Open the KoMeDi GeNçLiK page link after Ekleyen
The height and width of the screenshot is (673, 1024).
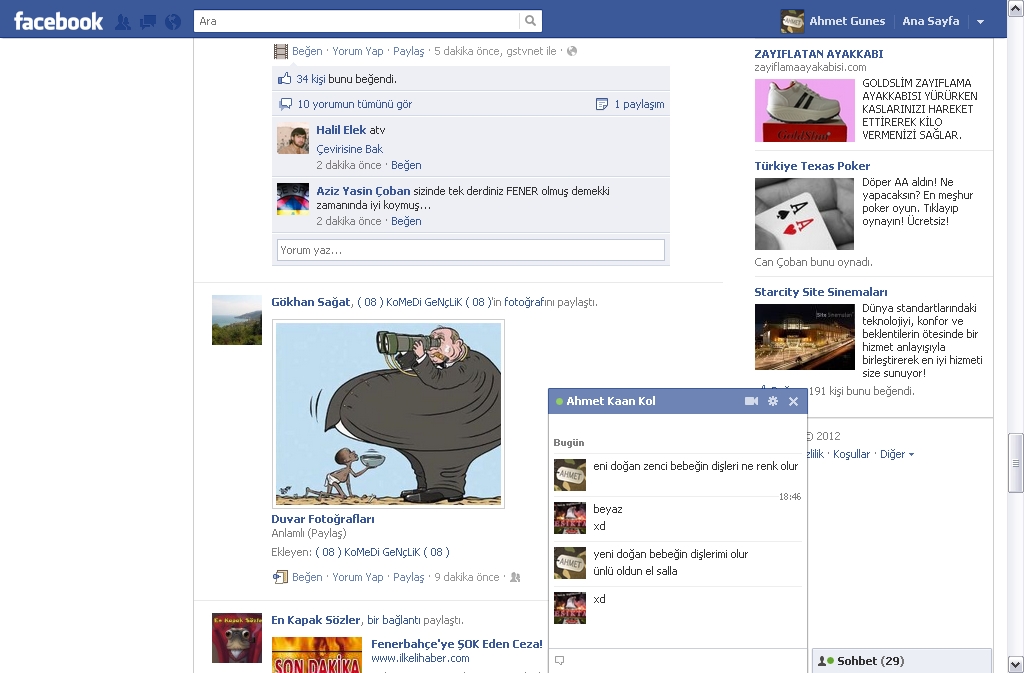tap(382, 552)
